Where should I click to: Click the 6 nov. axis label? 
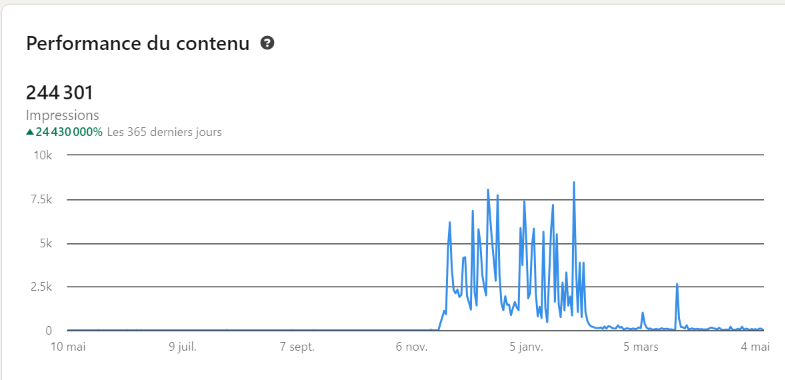point(412,347)
